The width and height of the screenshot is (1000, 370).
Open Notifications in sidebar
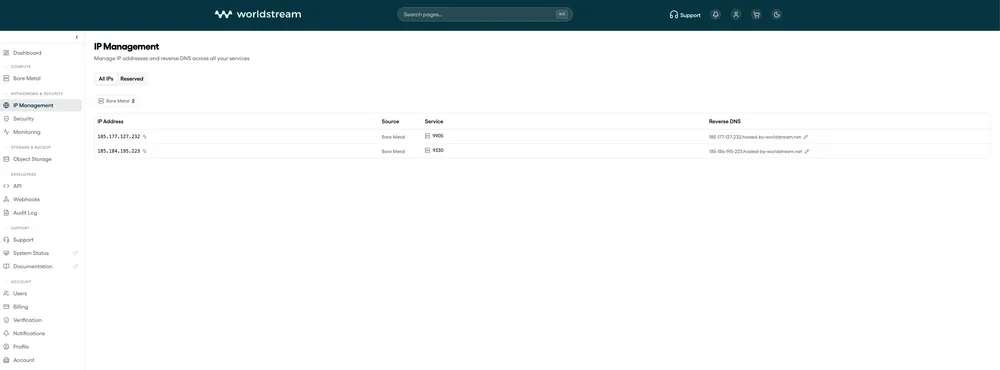[29, 333]
